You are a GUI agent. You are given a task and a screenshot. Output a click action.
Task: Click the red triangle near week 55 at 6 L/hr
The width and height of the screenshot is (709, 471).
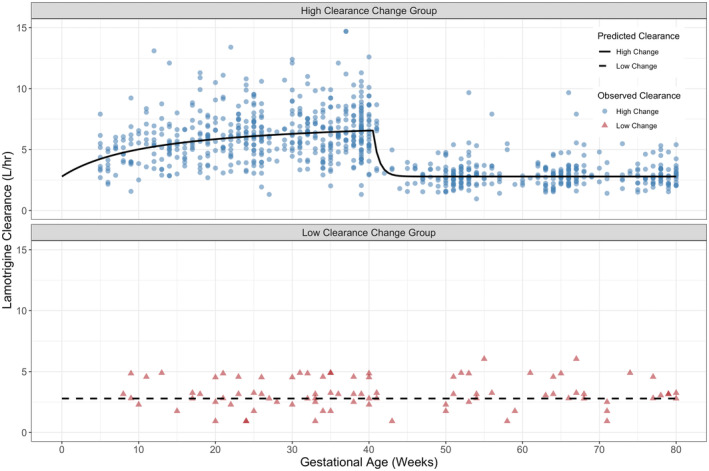tap(484, 358)
